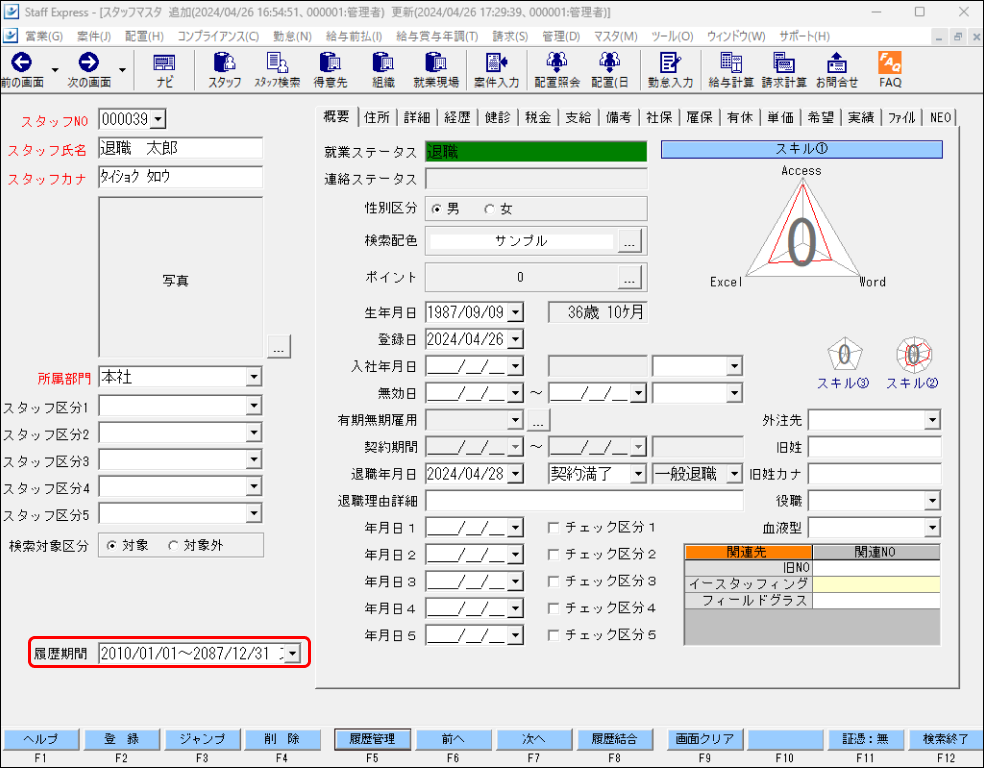Click the 退職理由詳細 input field
The image size is (984, 768).
[584, 501]
